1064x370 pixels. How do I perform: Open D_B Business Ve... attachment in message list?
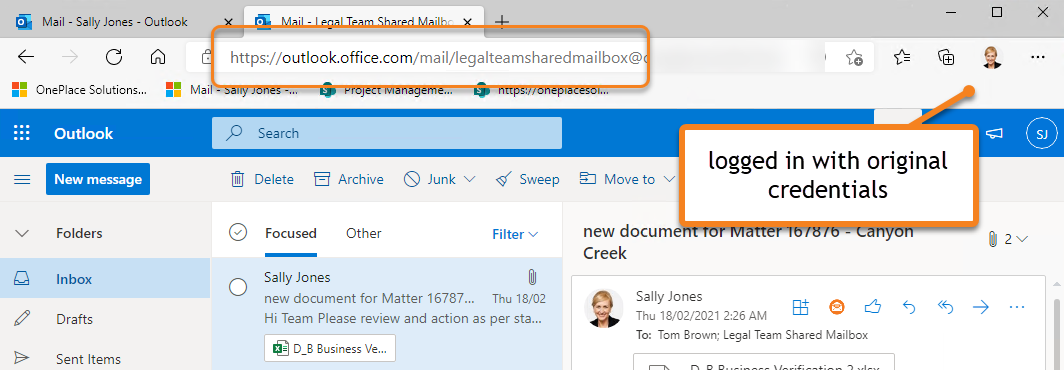pyautogui.click(x=330, y=348)
